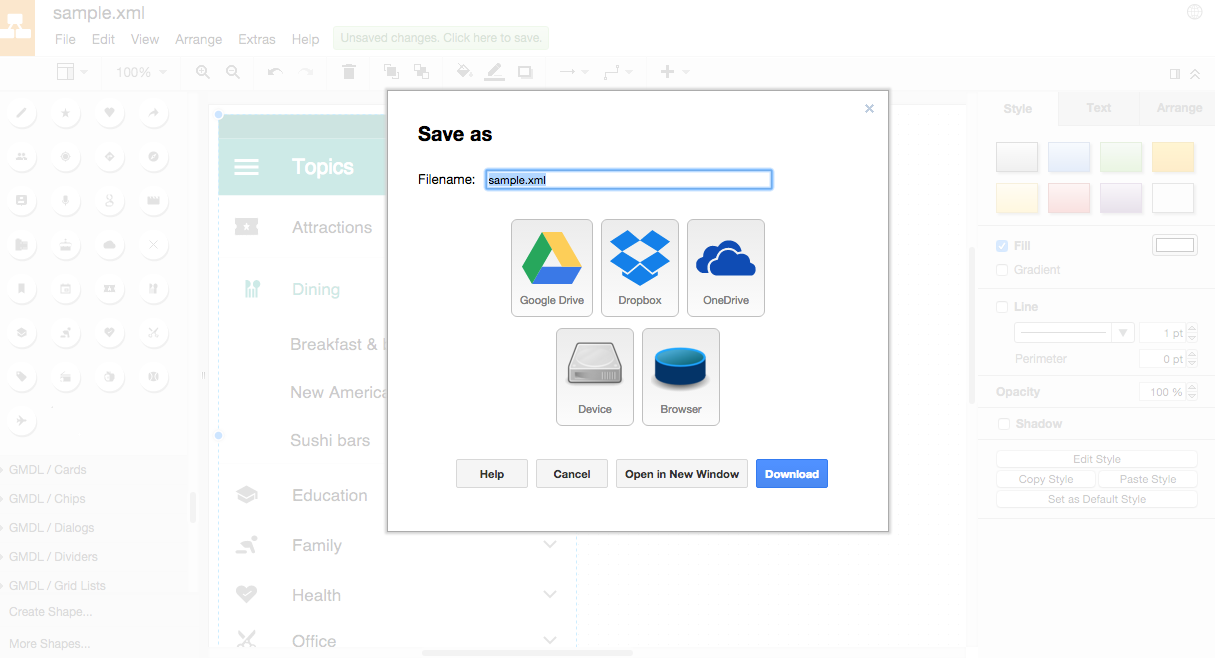
Task: Open the Help menu in menu bar
Action: (x=306, y=39)
